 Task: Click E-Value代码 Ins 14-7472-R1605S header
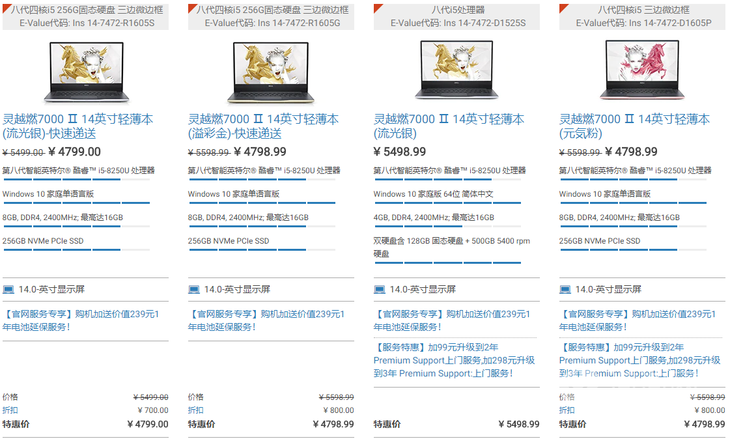coord(87,23)
